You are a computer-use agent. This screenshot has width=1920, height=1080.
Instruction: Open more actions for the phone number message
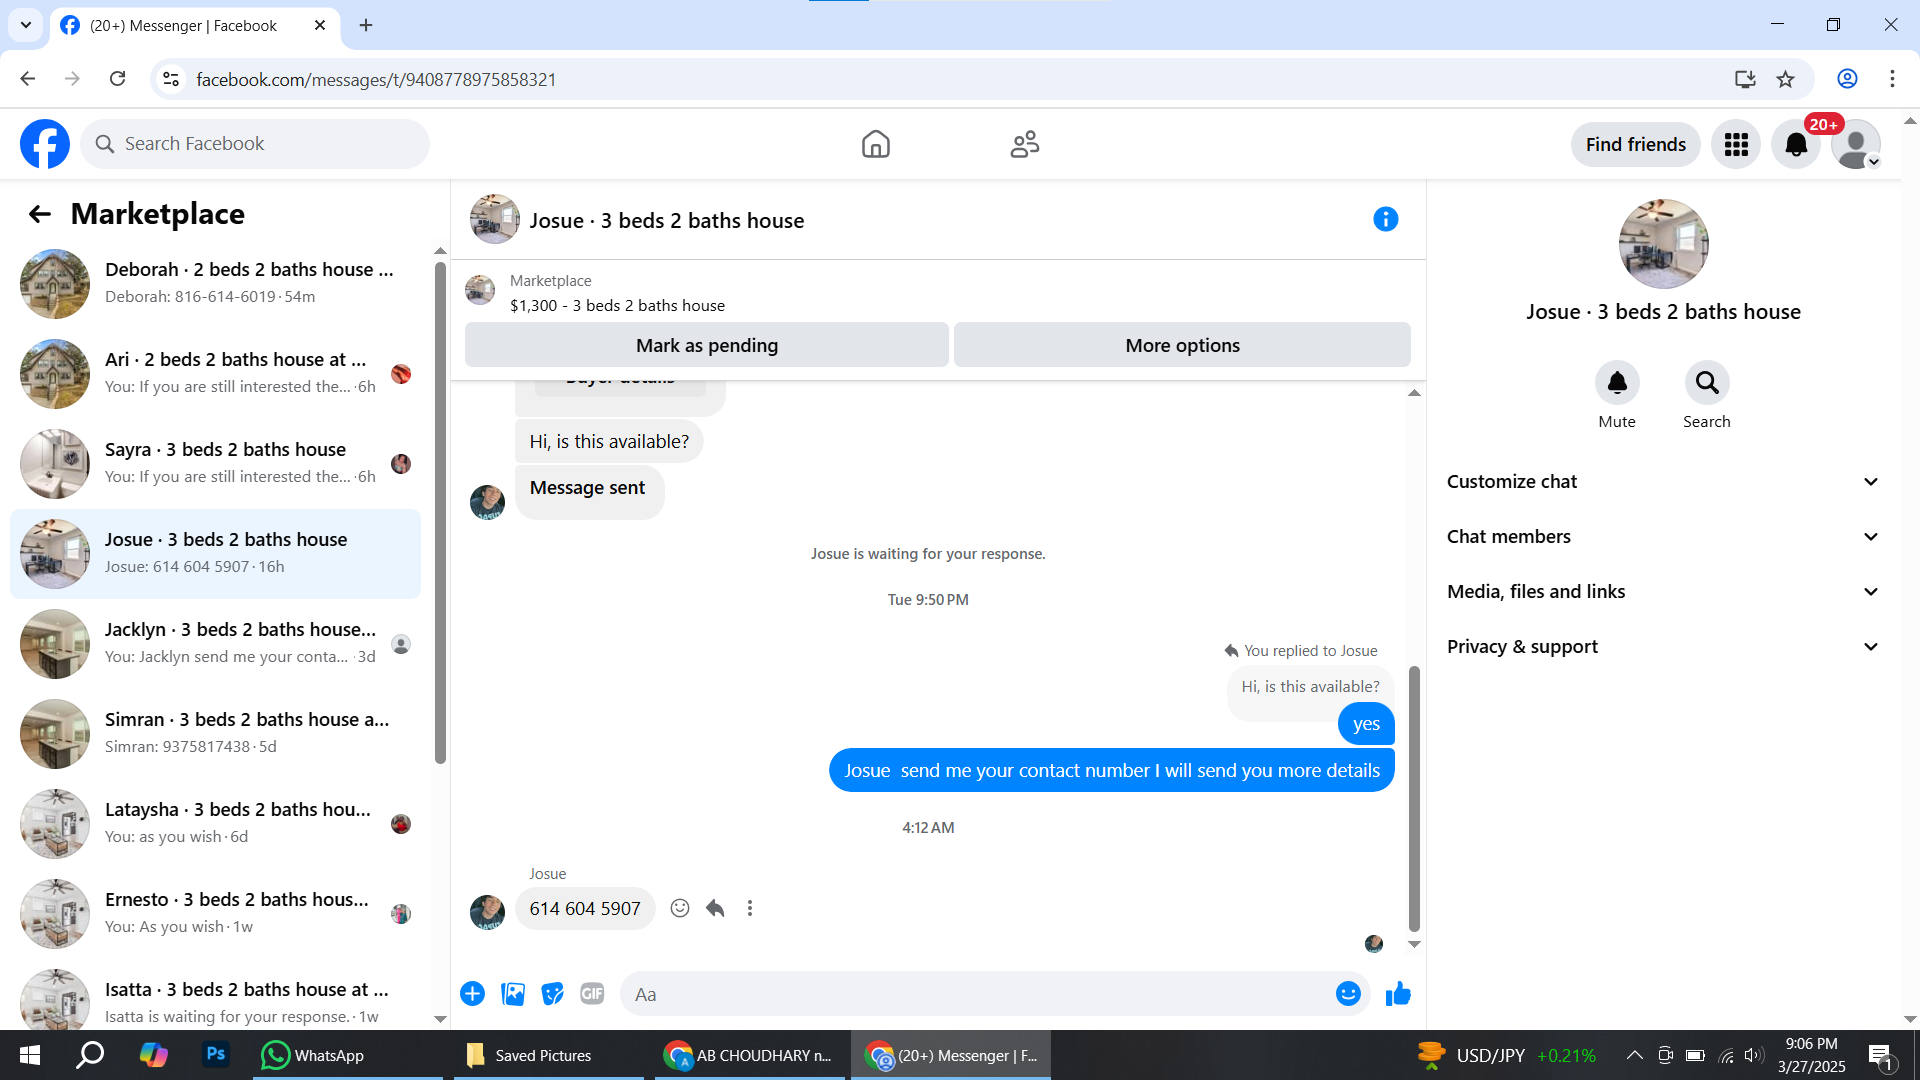tap(750, 908)
